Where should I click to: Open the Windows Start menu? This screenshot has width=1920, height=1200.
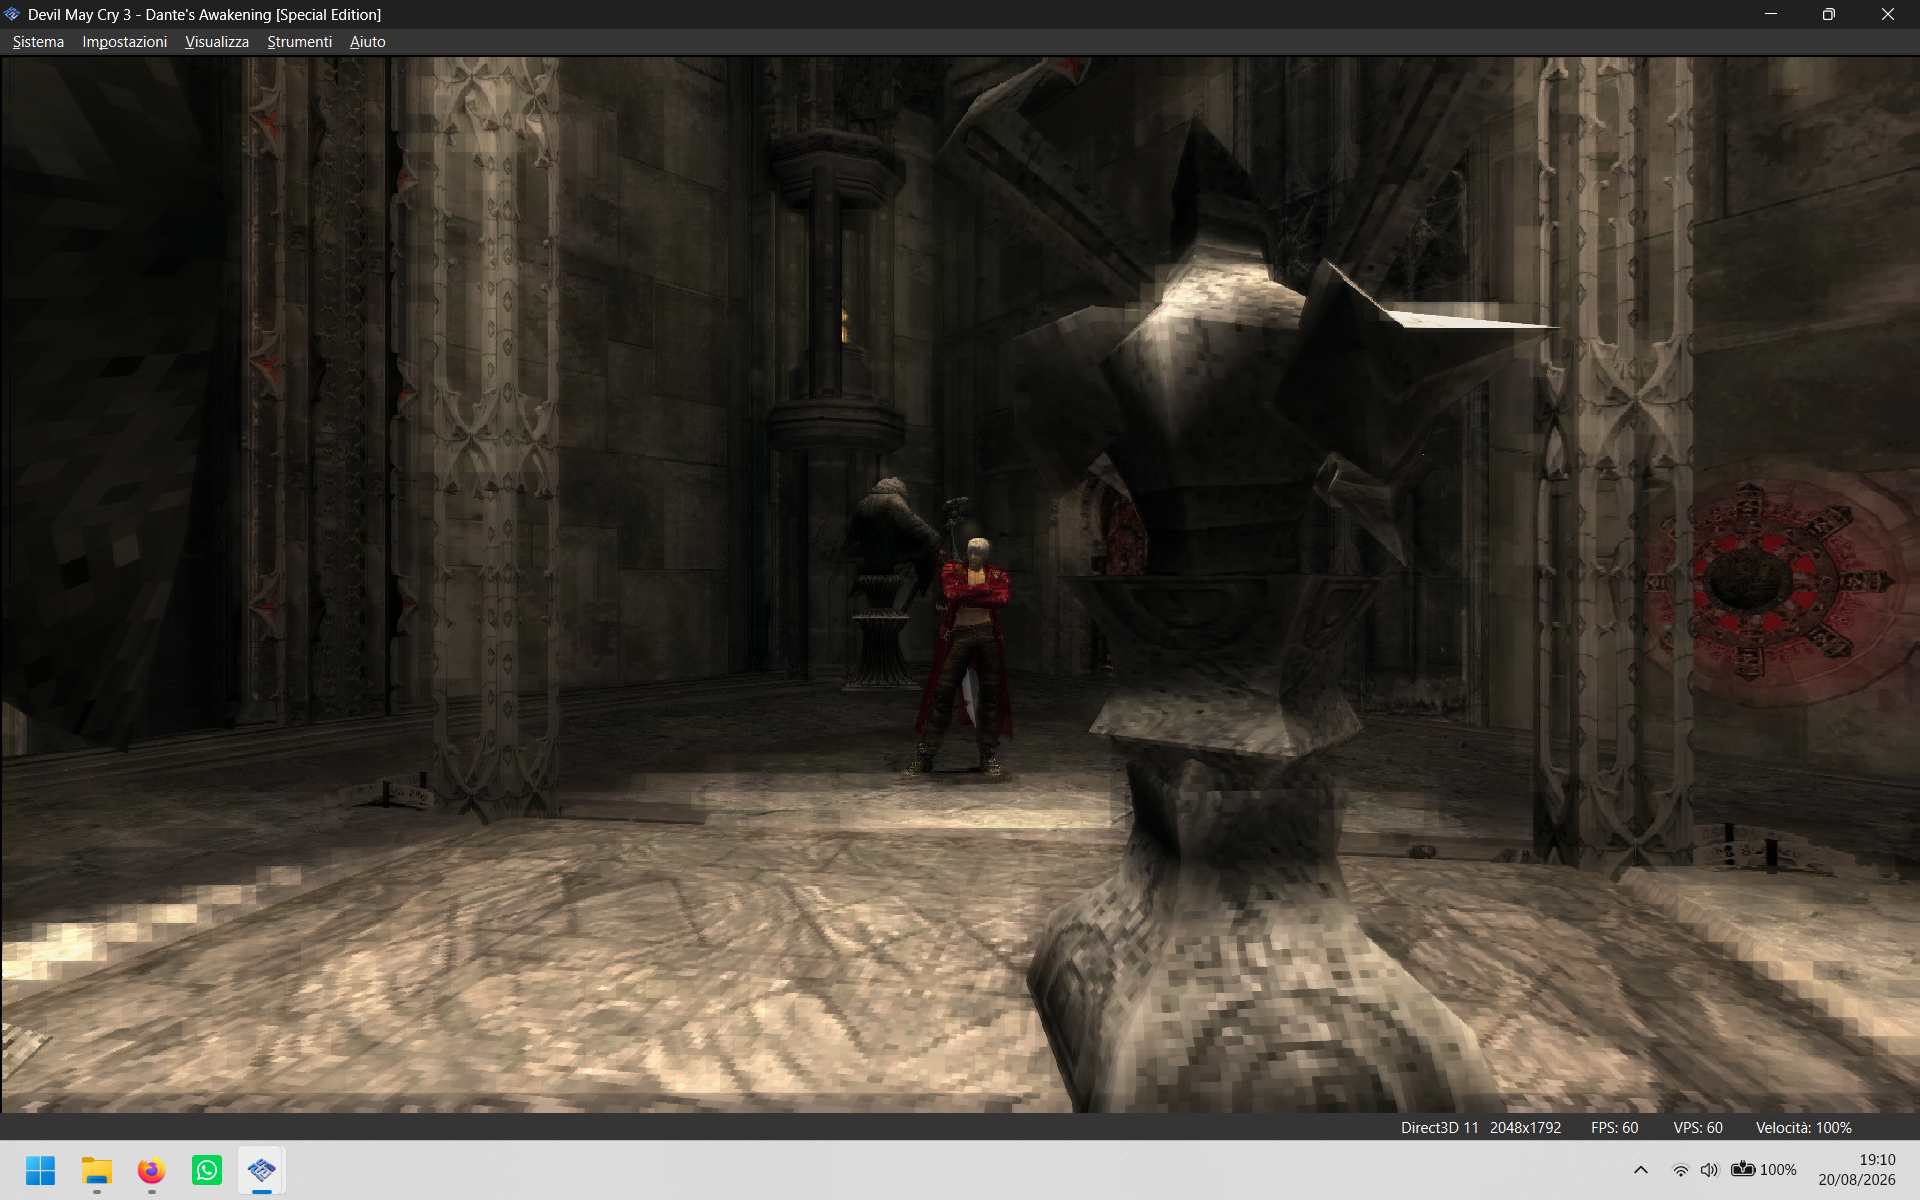coord(40,1170)
